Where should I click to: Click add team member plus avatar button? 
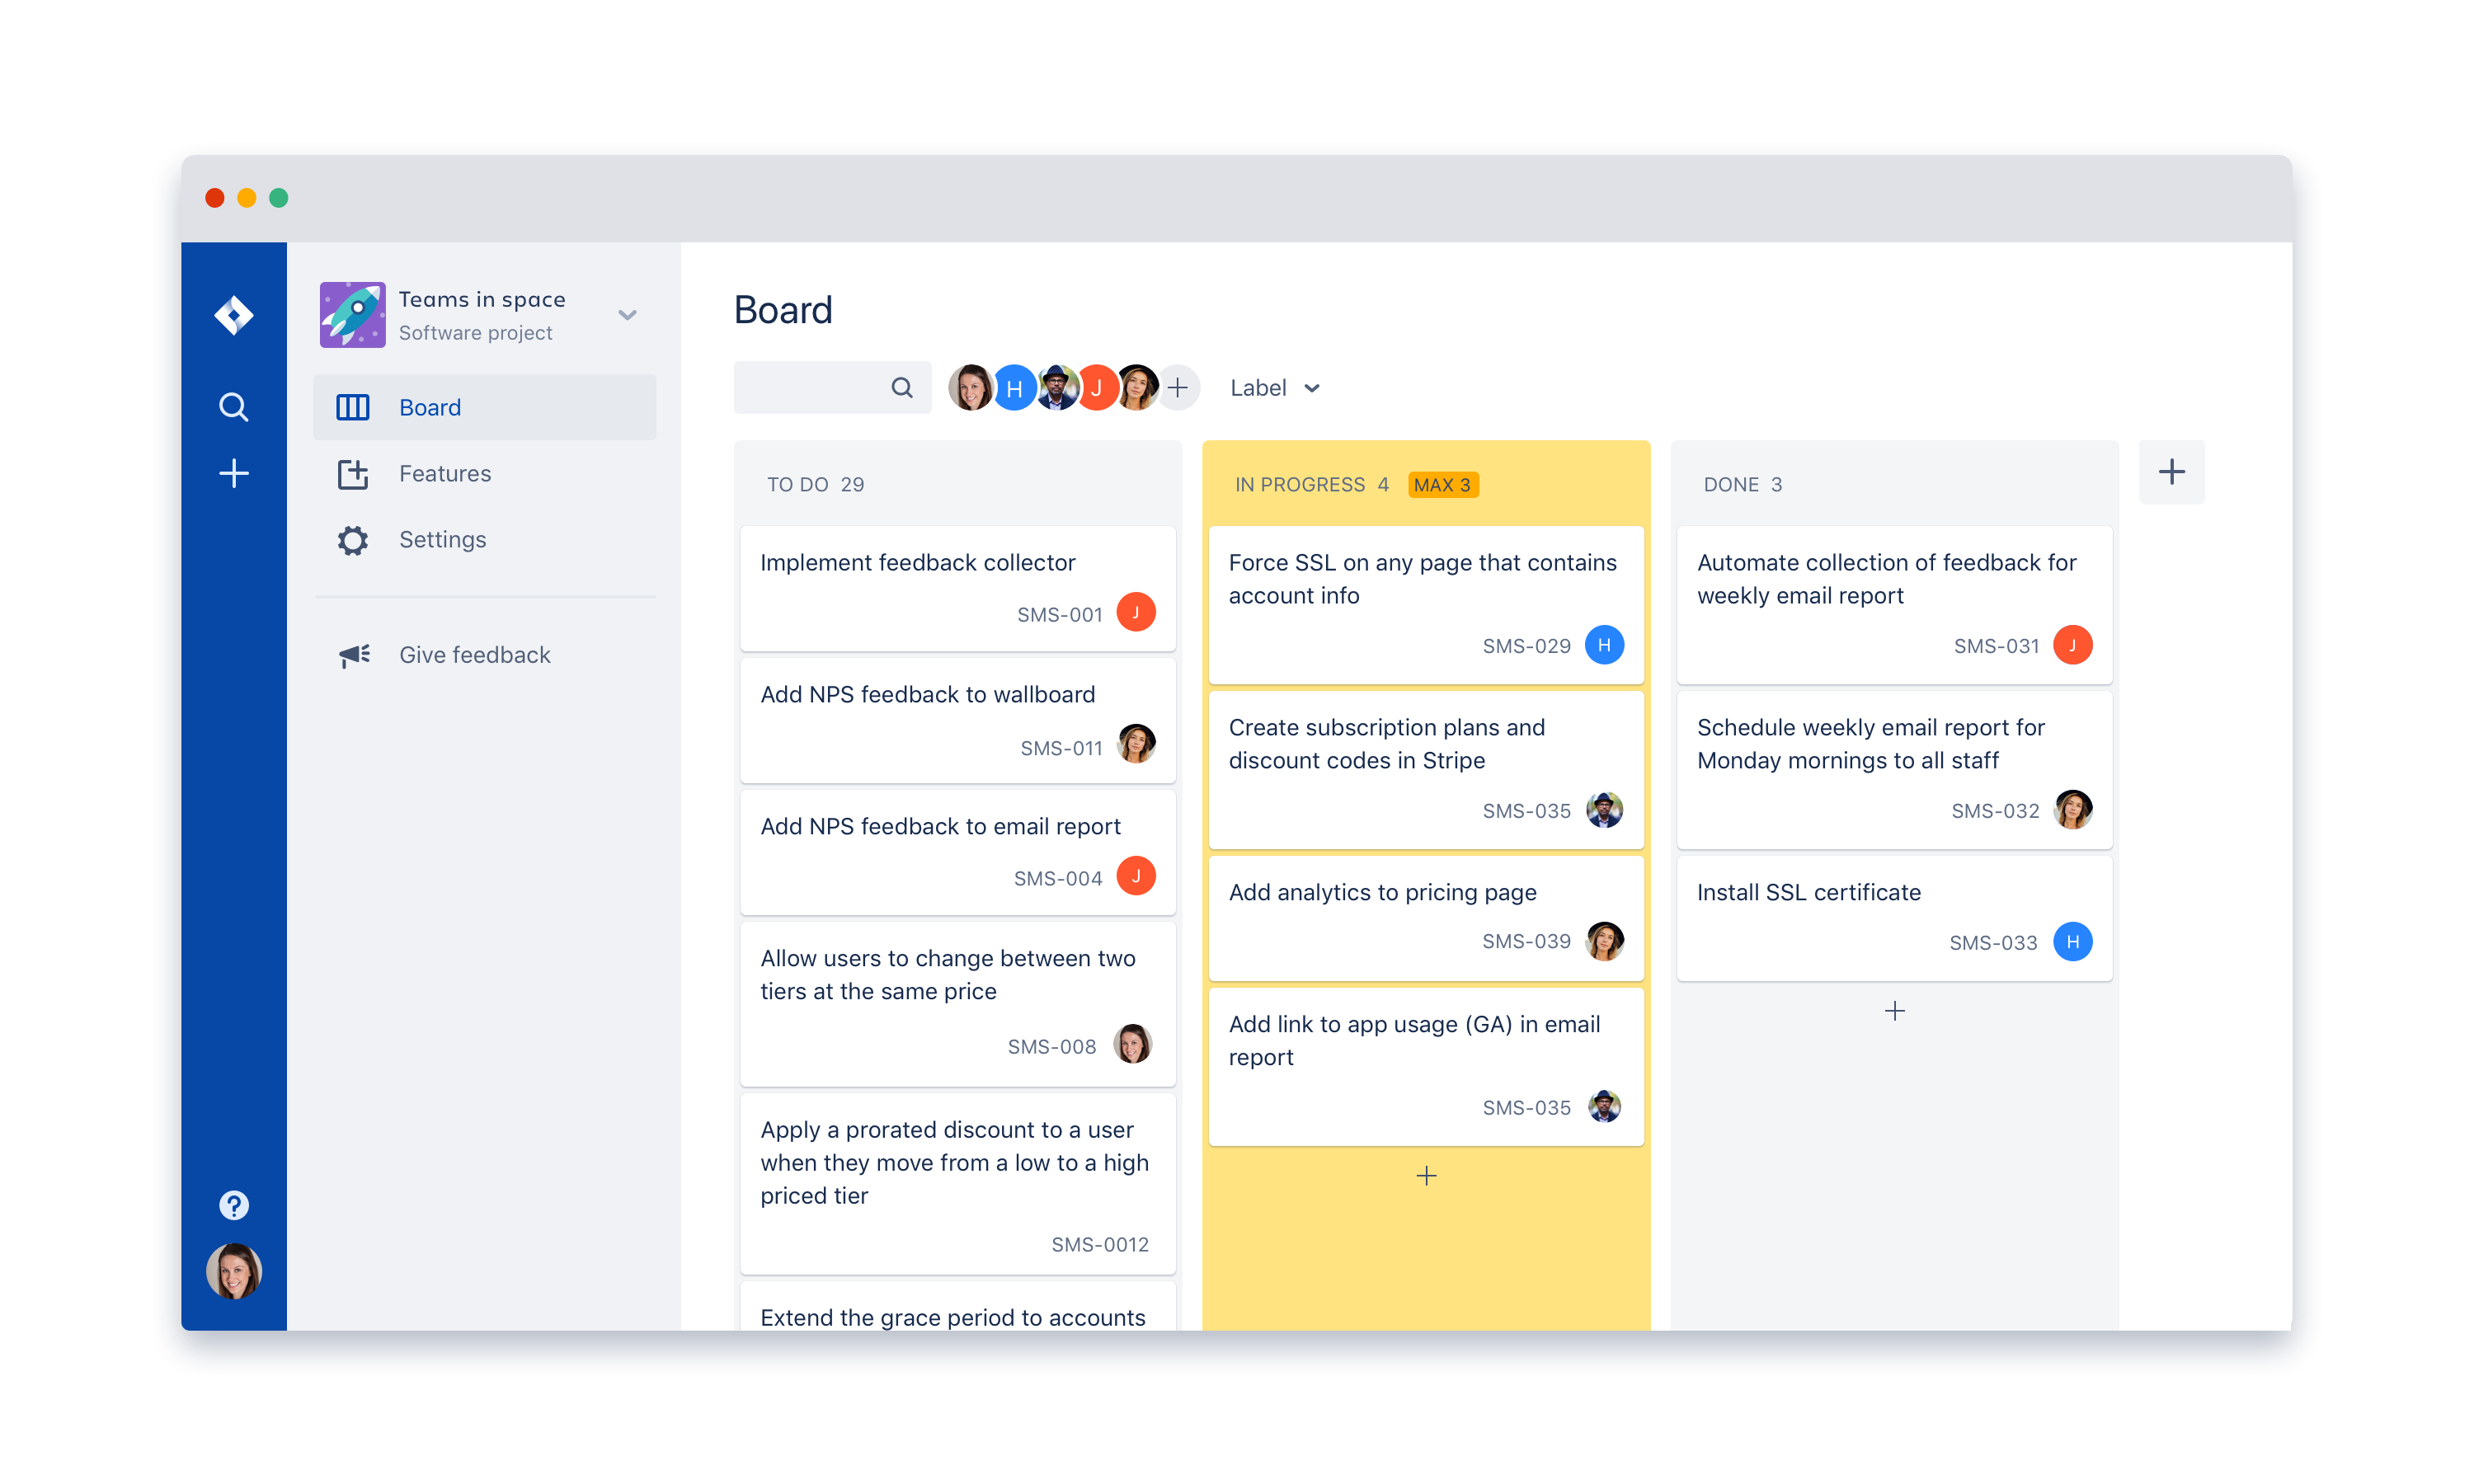click(1178, 388)
